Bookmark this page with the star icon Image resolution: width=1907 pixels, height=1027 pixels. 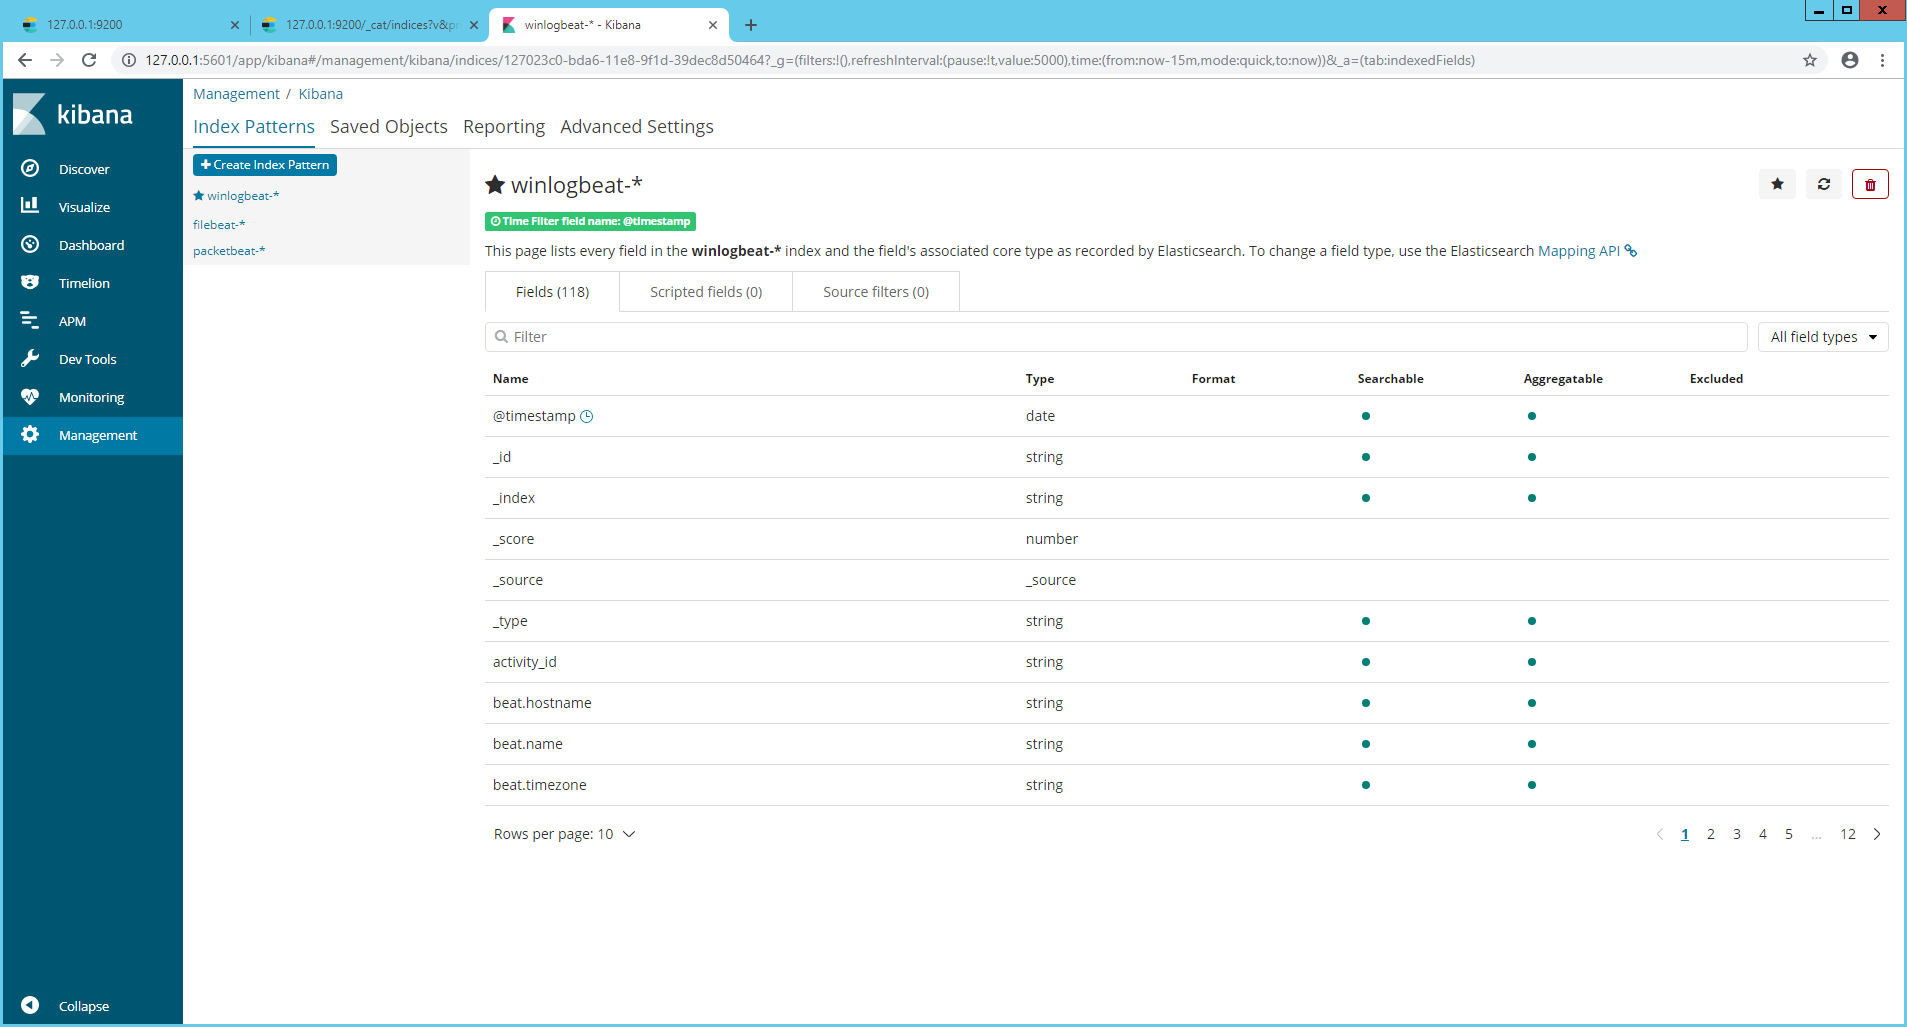(1809, 60)
